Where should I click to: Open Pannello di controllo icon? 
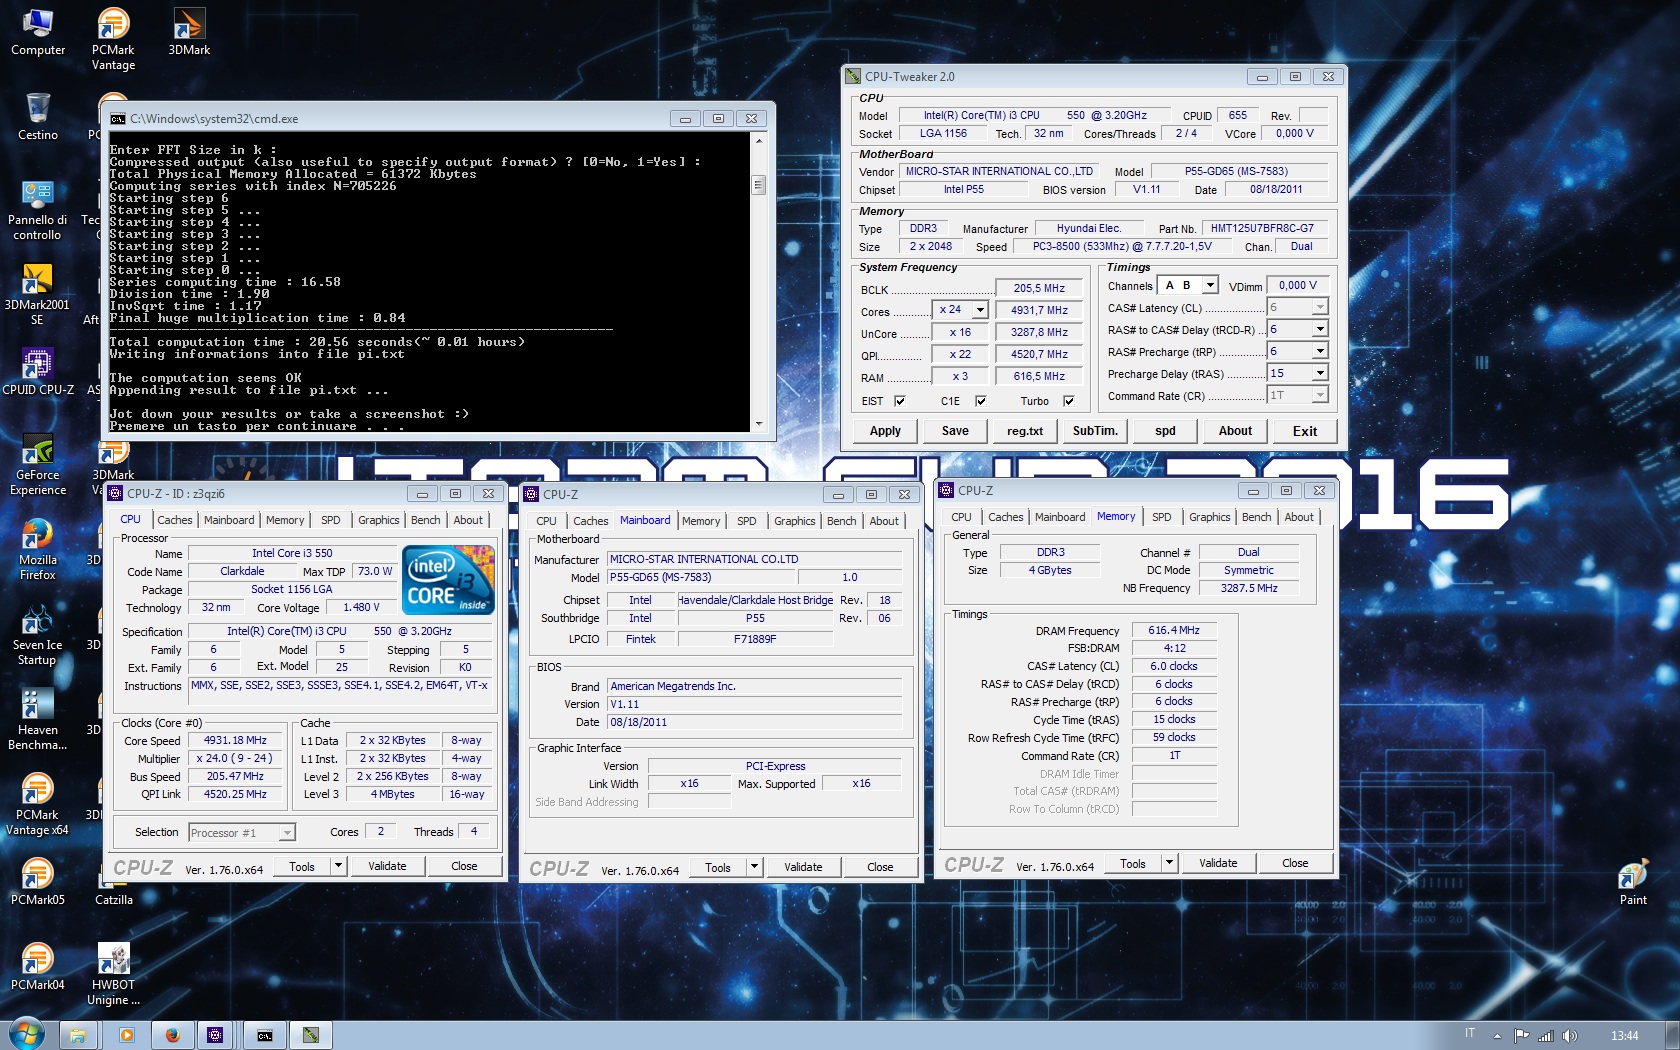tap(38, 211)
